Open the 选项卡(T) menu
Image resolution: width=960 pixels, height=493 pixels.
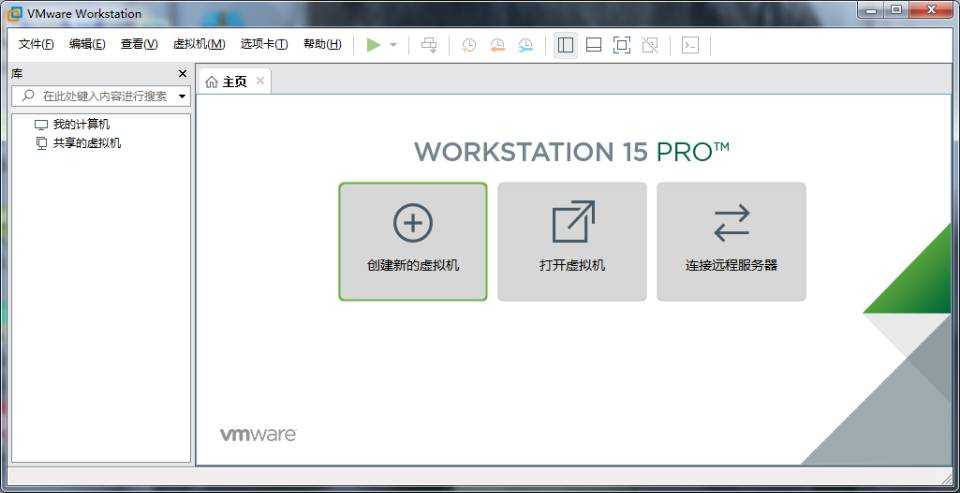click(264, 44)
